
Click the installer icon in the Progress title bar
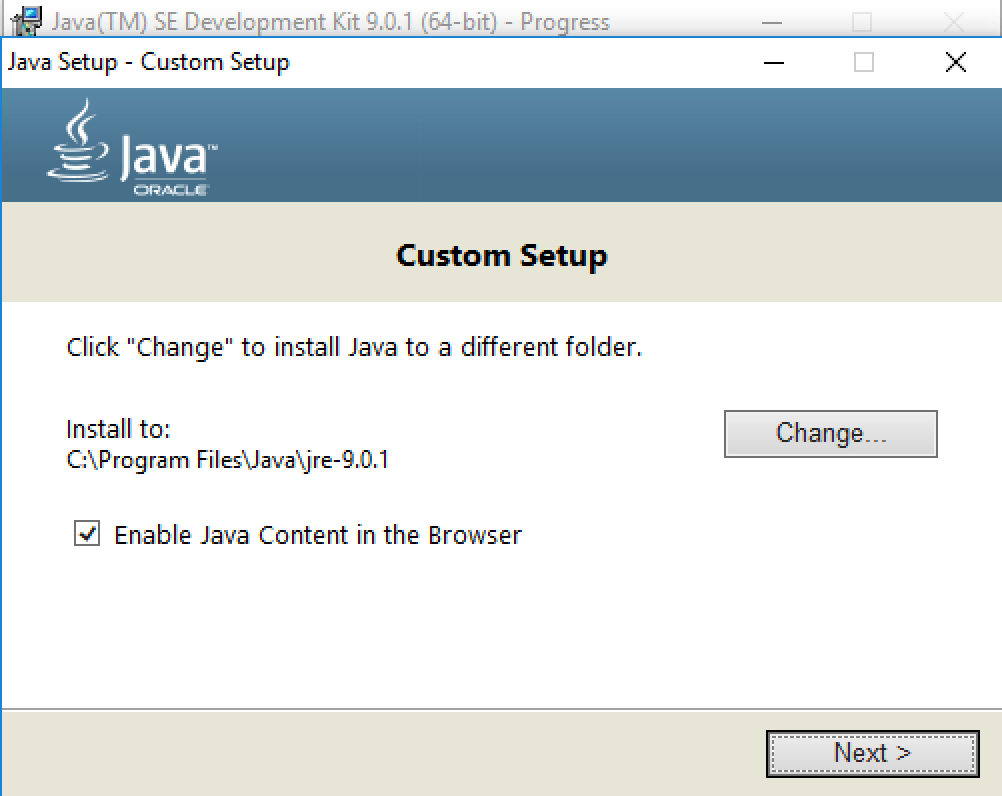click(28, 21)
